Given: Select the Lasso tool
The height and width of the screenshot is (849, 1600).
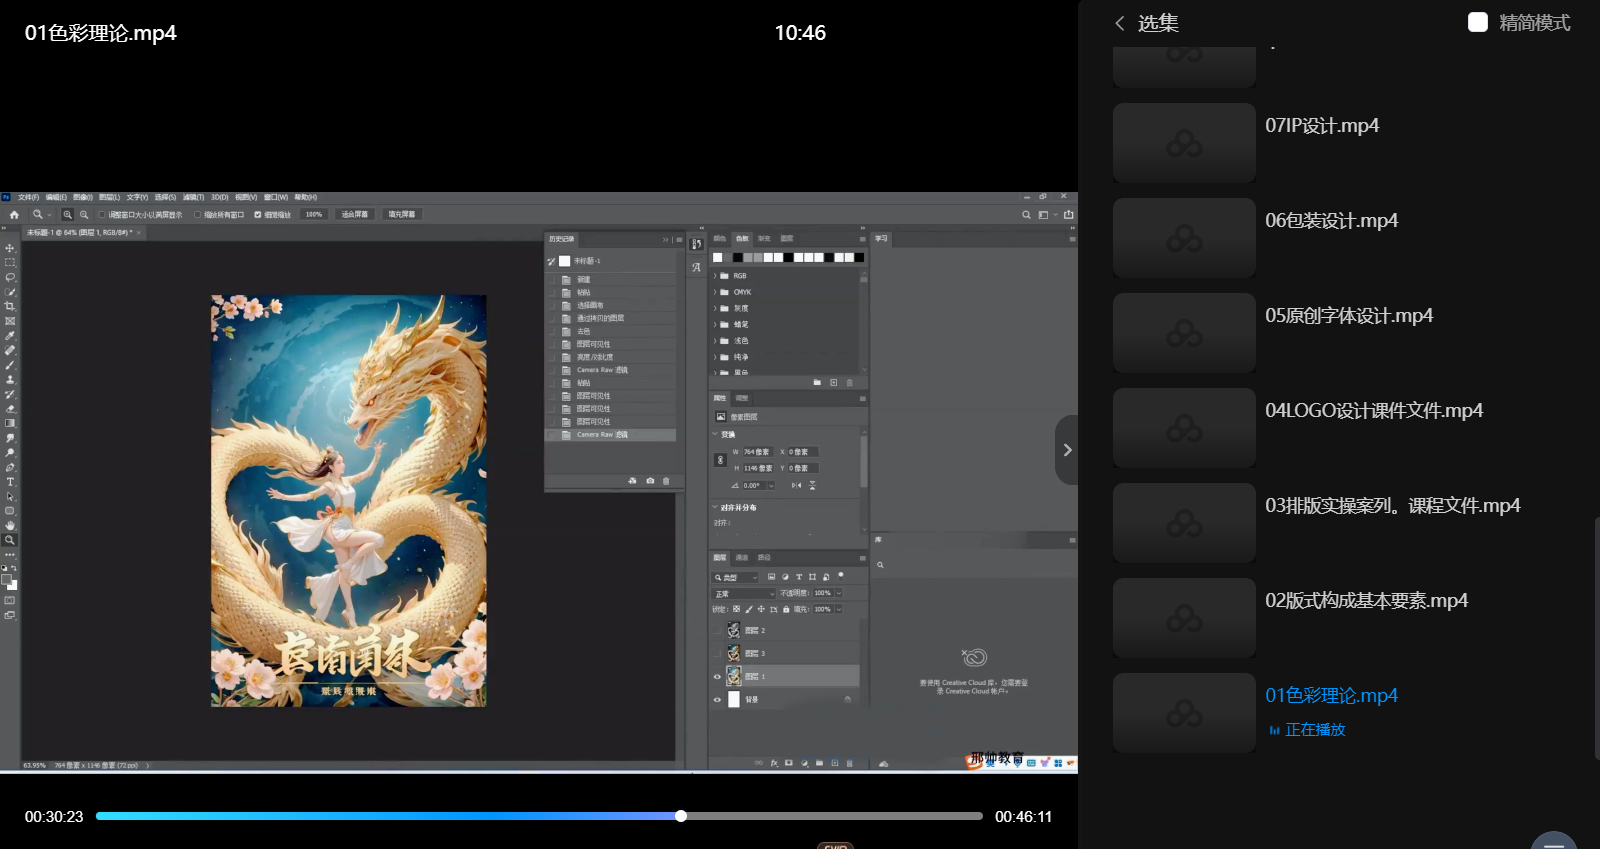Looking at the screenshot, I should [10, 277].
